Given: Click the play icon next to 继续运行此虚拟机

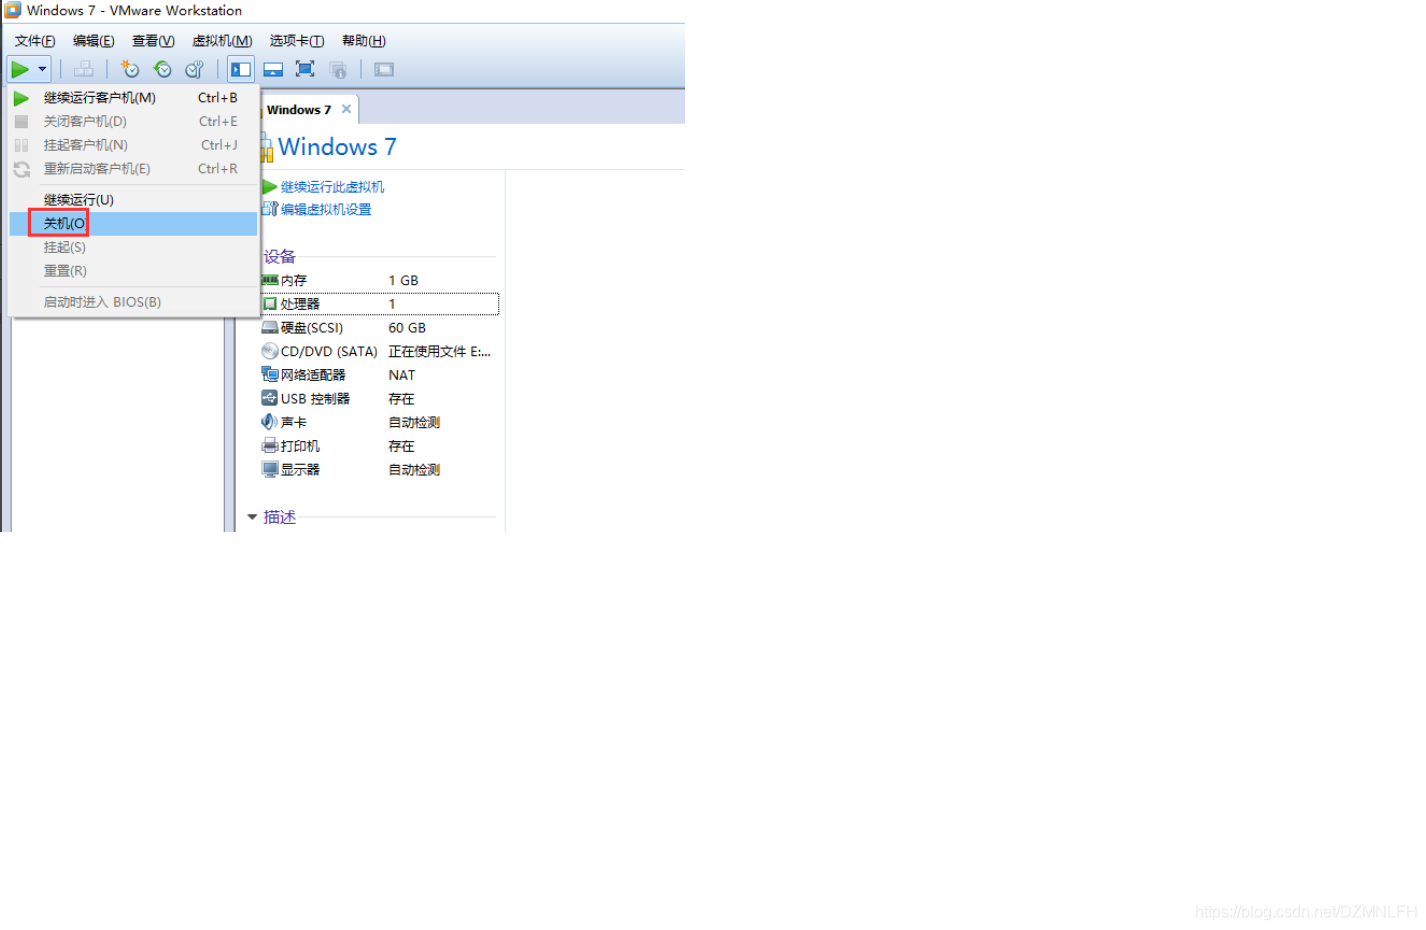Looking at the screenshot, I should coord(269,187).
